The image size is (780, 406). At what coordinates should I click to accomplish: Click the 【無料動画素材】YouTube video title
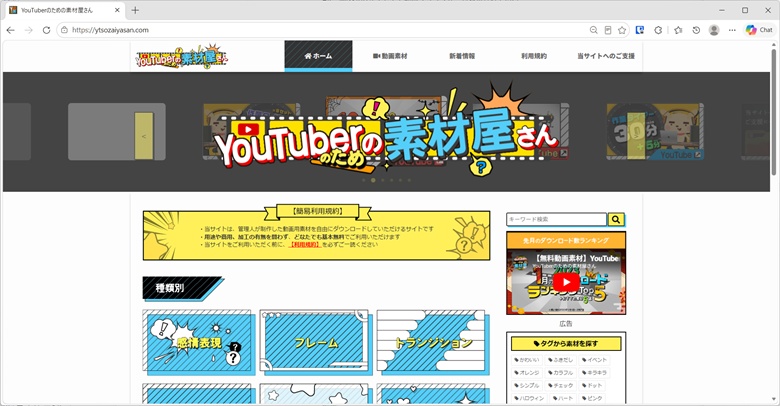coord(577,259)
